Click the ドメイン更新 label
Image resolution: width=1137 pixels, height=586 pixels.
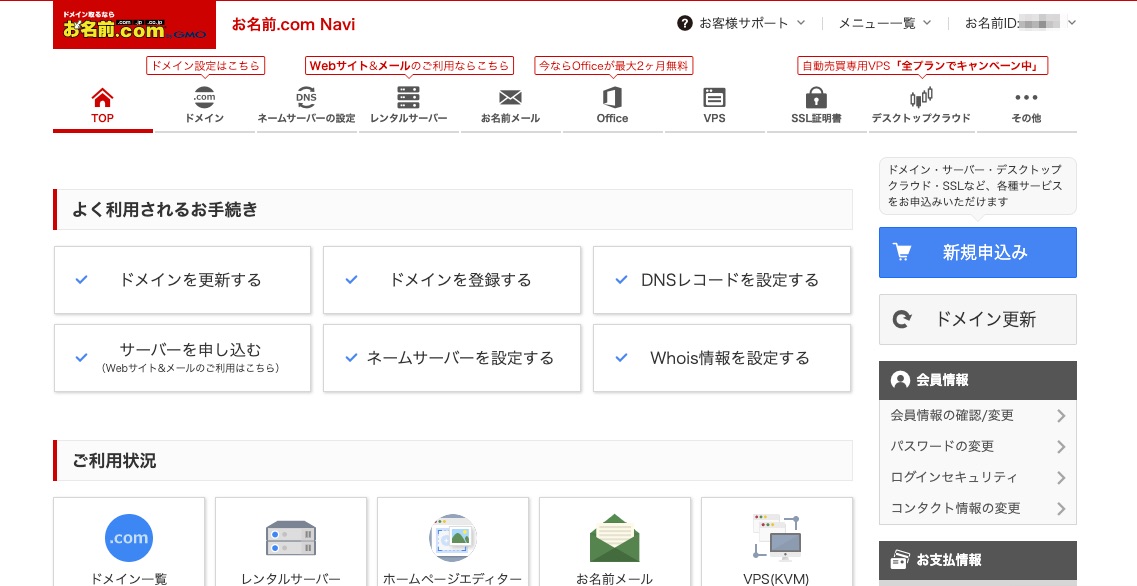[985, 319]
